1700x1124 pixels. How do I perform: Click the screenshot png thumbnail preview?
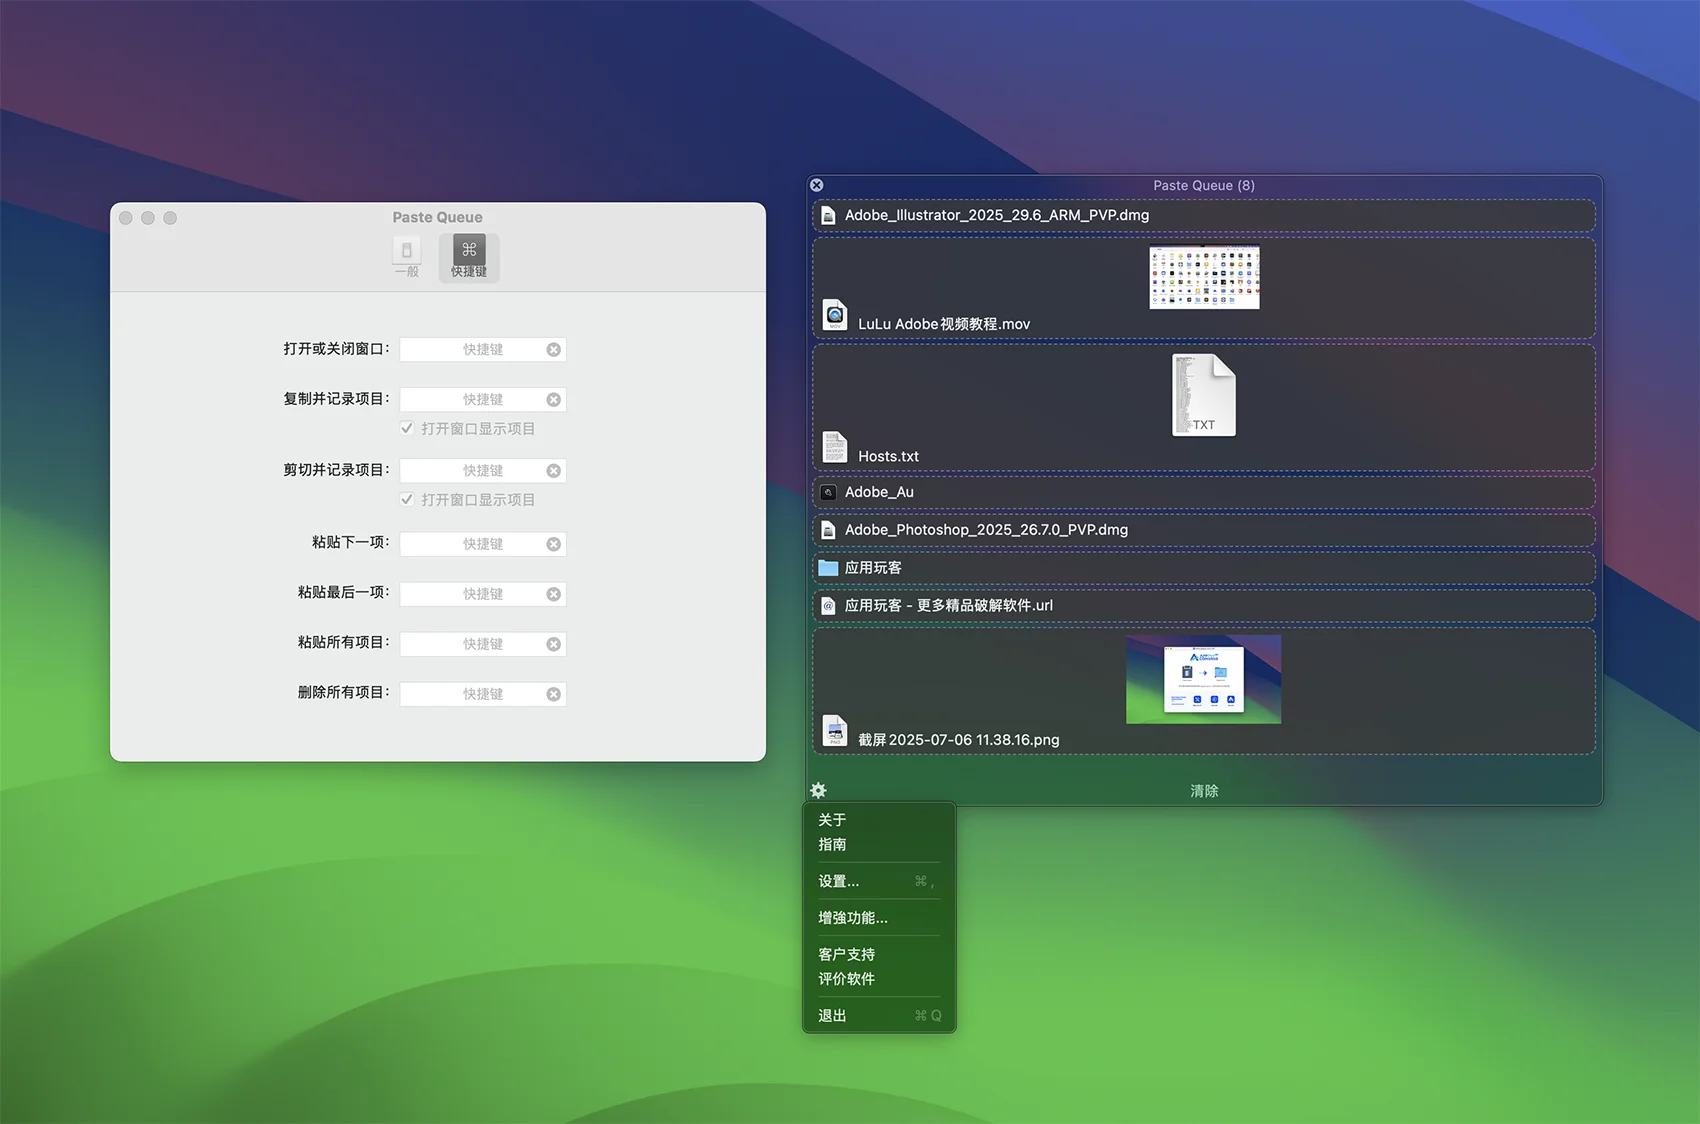coord(1203,679)
